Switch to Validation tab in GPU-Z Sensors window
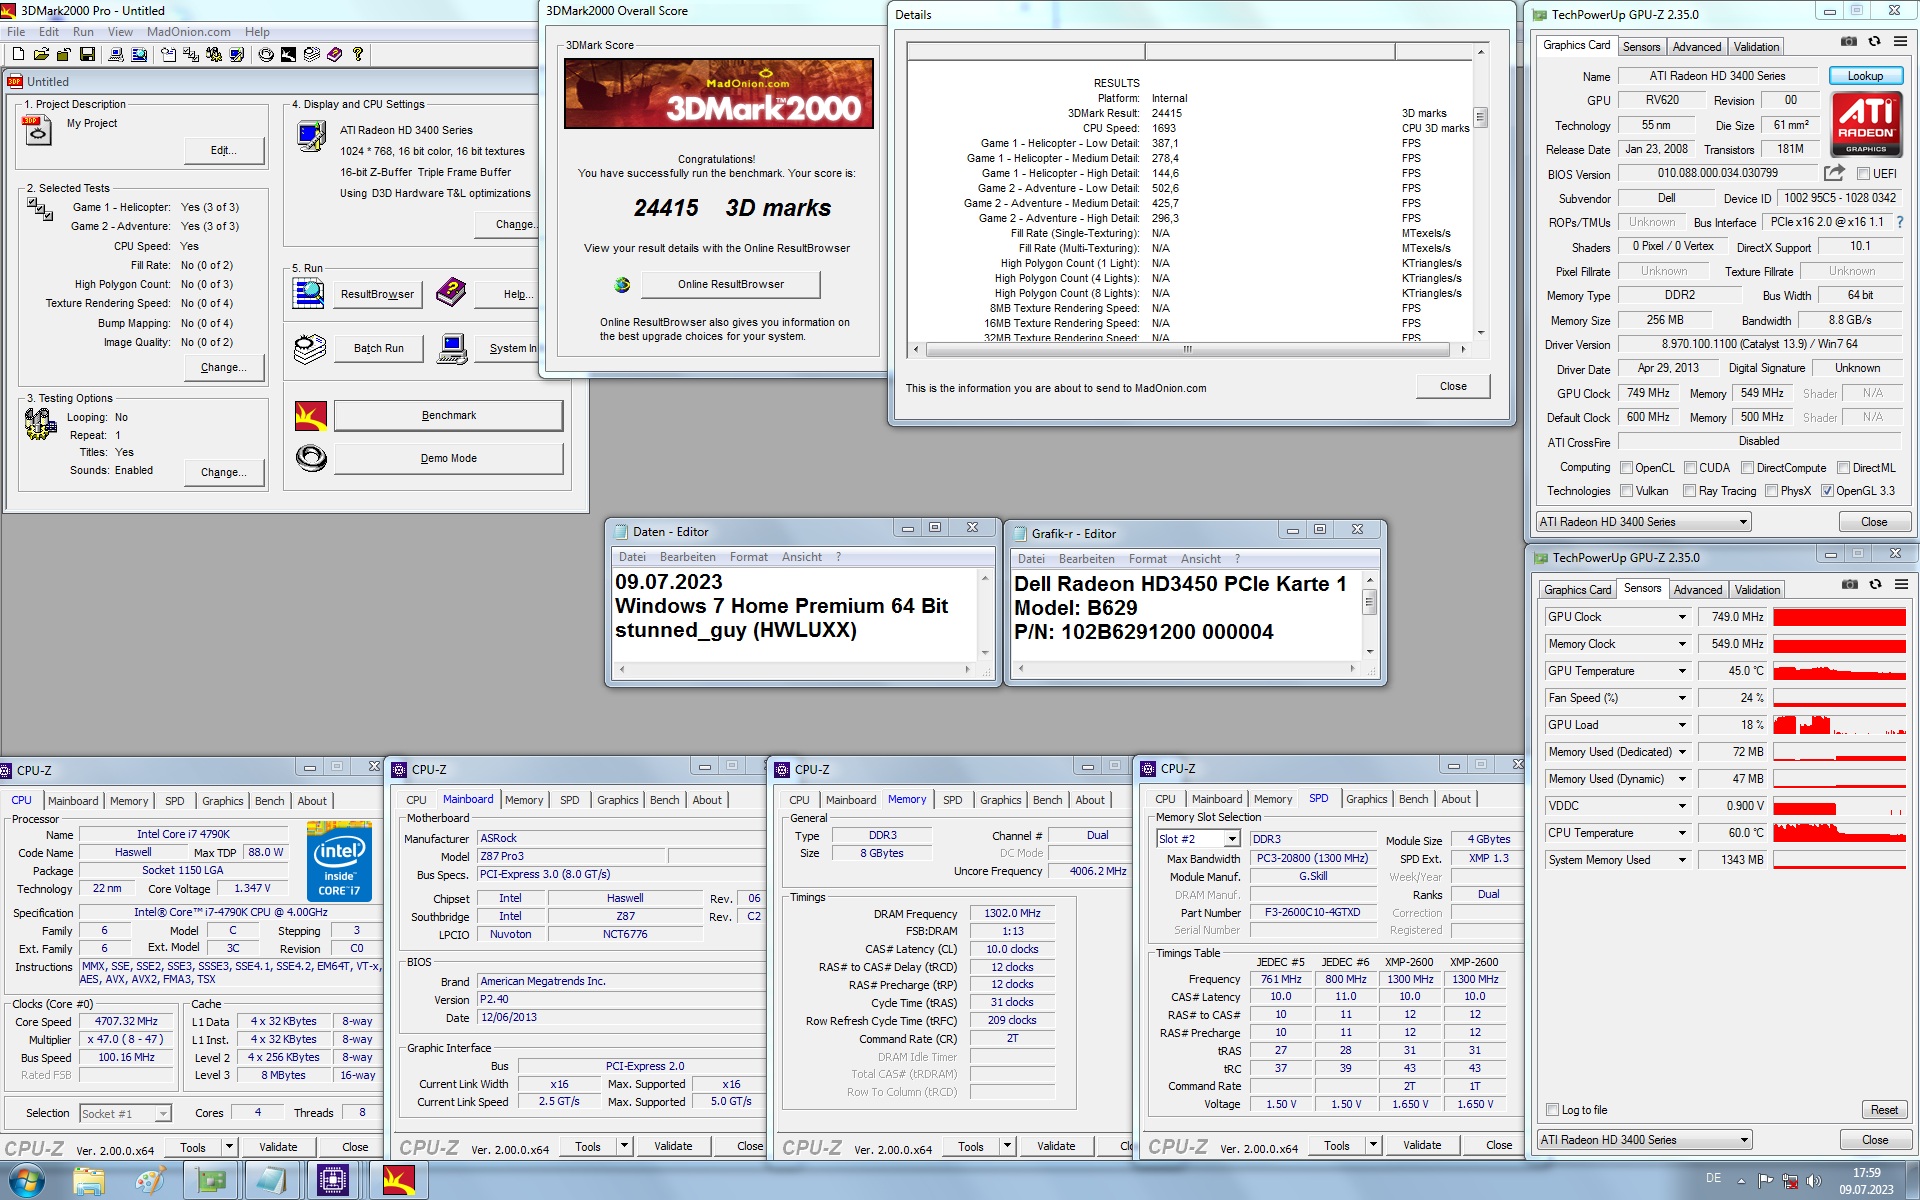This screenshot has width=1920, height=1200. 1757,590
